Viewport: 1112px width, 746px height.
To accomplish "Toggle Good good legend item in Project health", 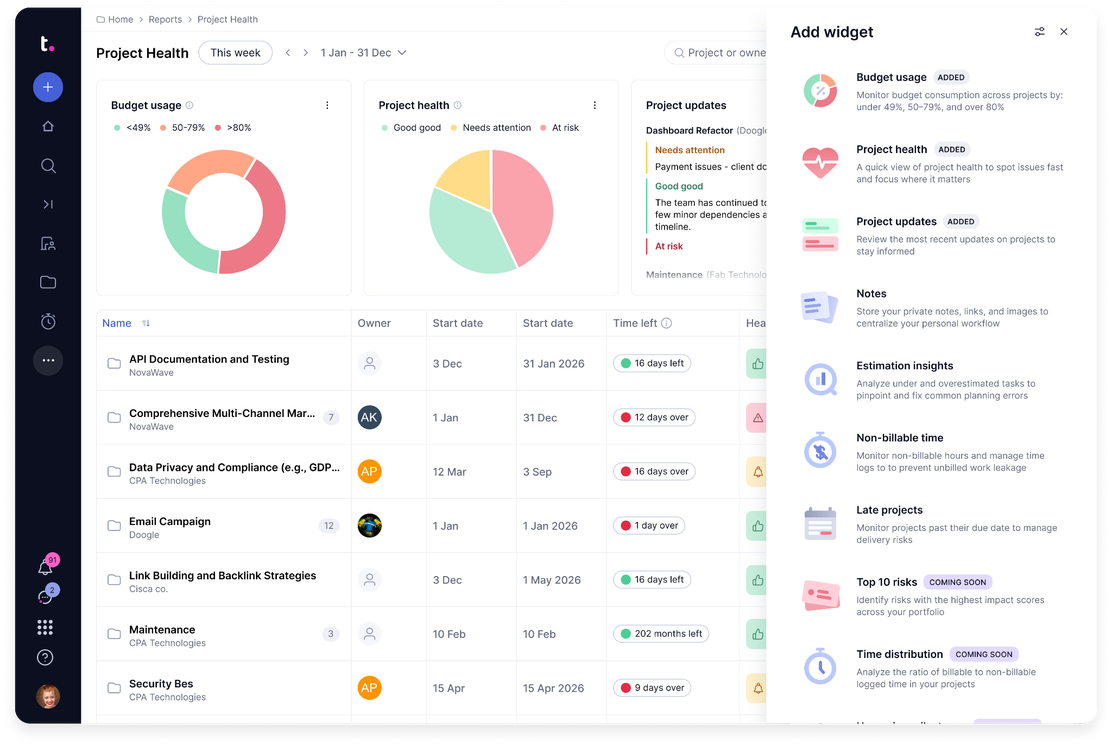I will point(411,128).
